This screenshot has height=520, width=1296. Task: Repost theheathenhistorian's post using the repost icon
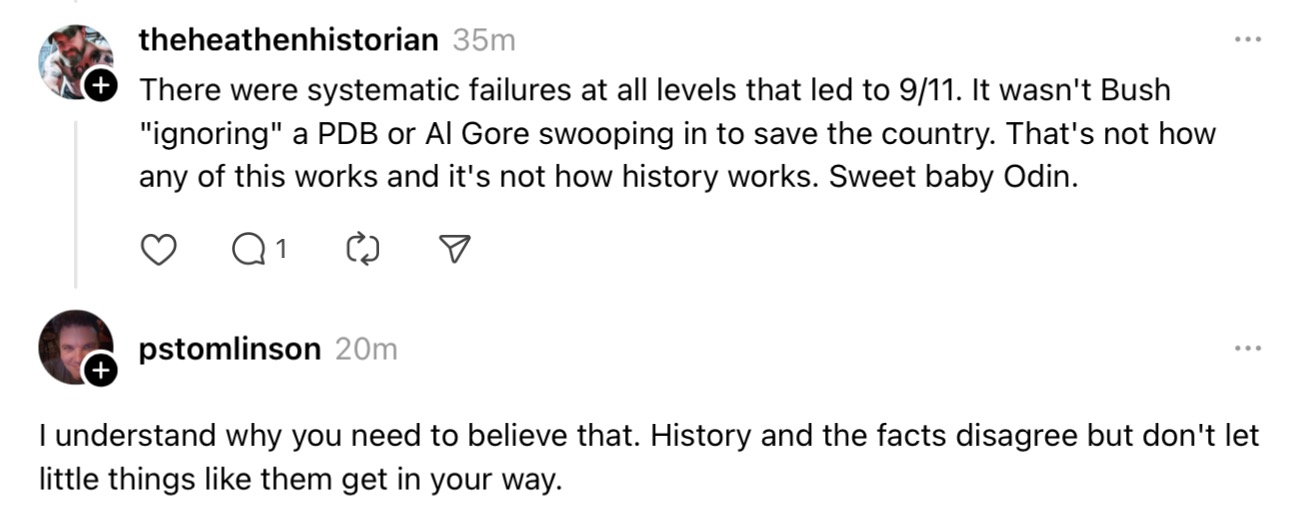pyautogui.click(x=361, y=251)
